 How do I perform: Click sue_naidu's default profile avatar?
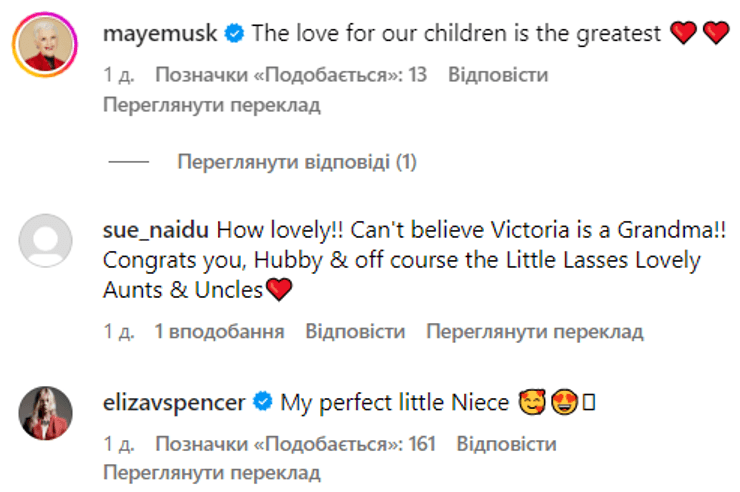point(46,240)
